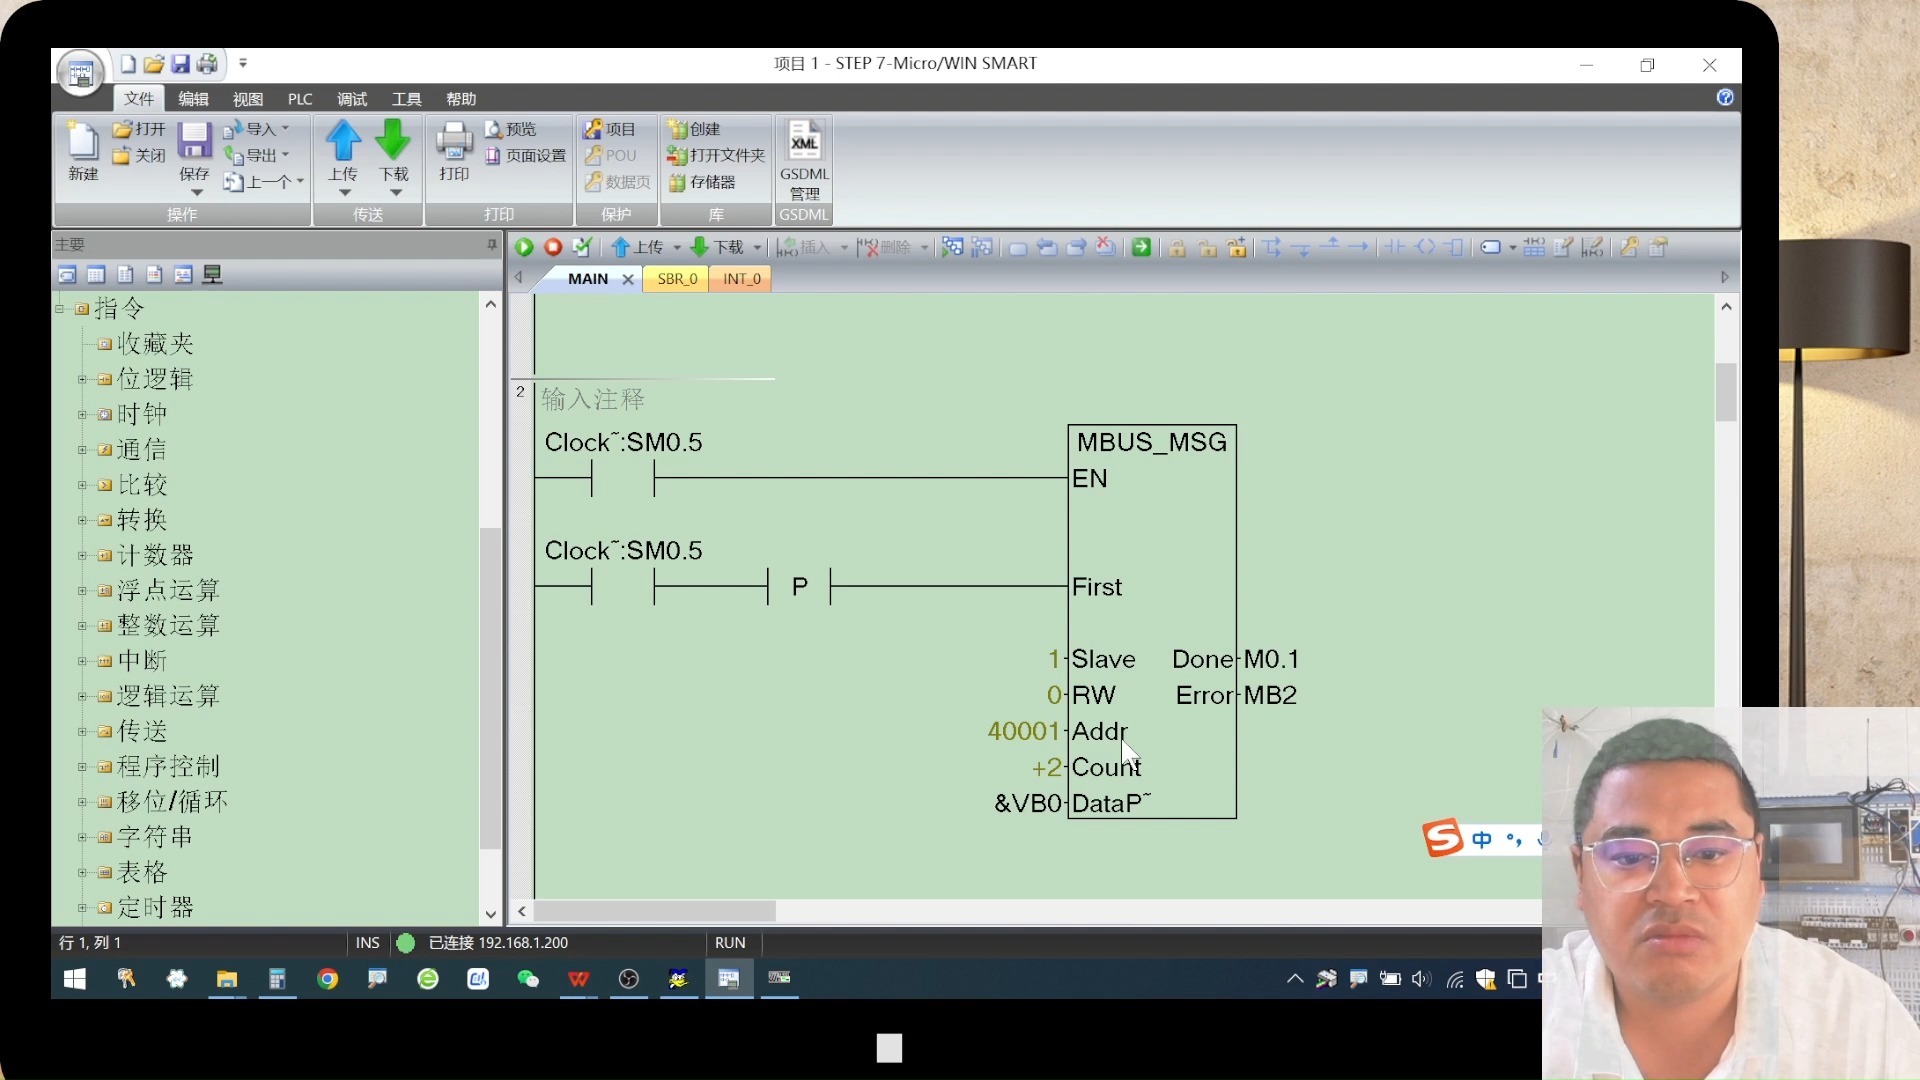Click the quick-access open folder icon
Image resolution: width=1920 pixels, height=1080 pixels.
click(x=153, y=64)
